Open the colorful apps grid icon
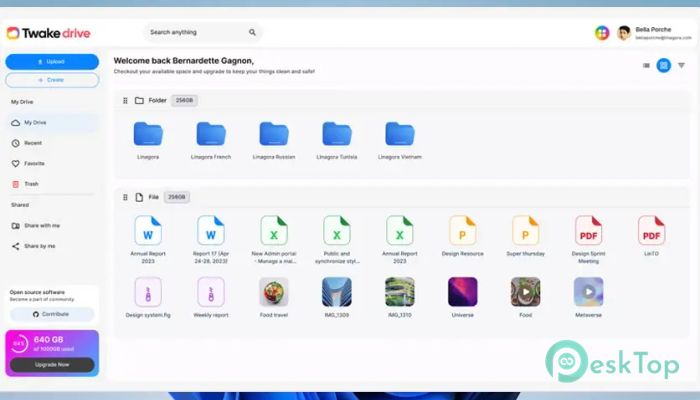Image resolution: width=700 pixels, height=400 pixels. (x=602, y=33)
